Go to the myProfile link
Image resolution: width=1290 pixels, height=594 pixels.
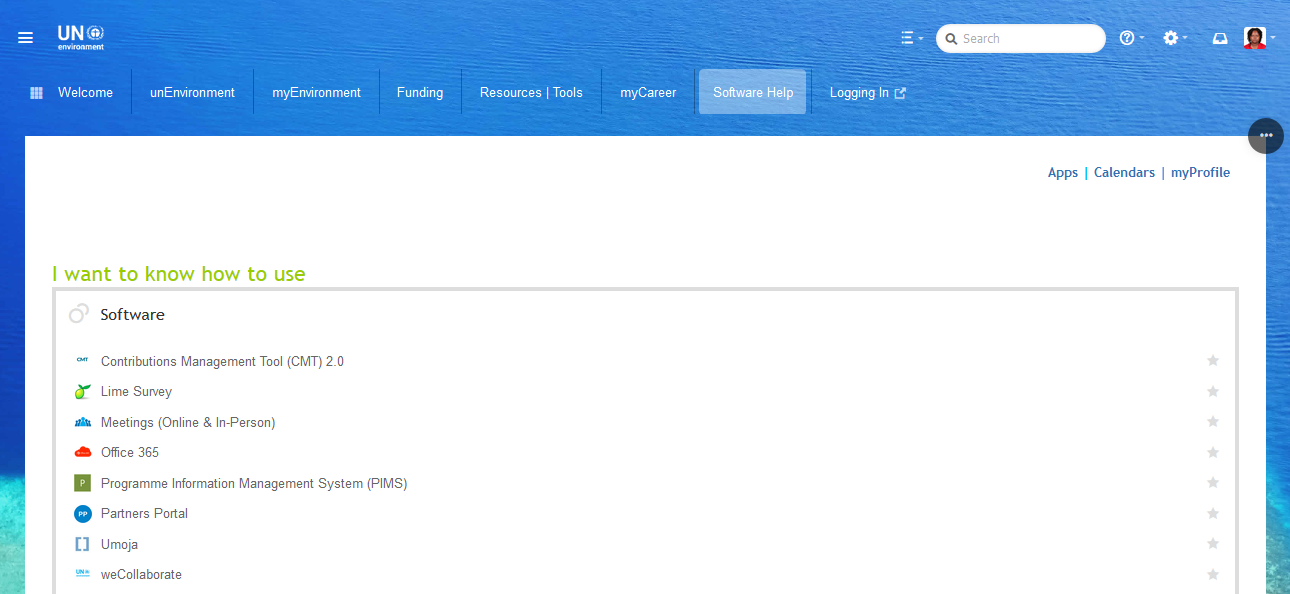tap(1200, 173)
